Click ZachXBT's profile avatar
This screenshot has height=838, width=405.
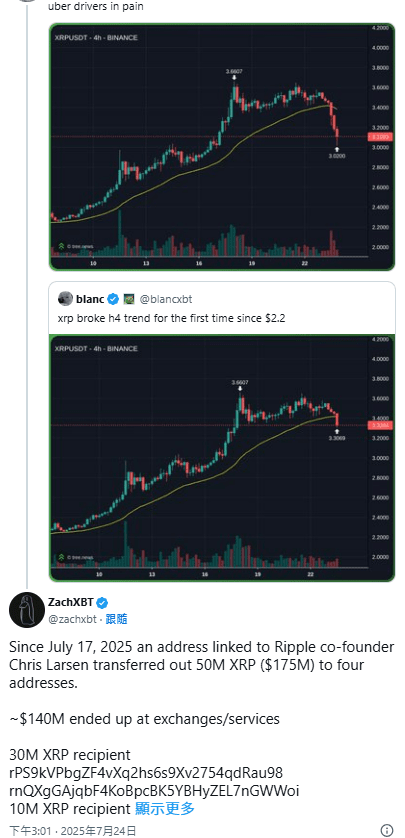(x=27, y=610)
